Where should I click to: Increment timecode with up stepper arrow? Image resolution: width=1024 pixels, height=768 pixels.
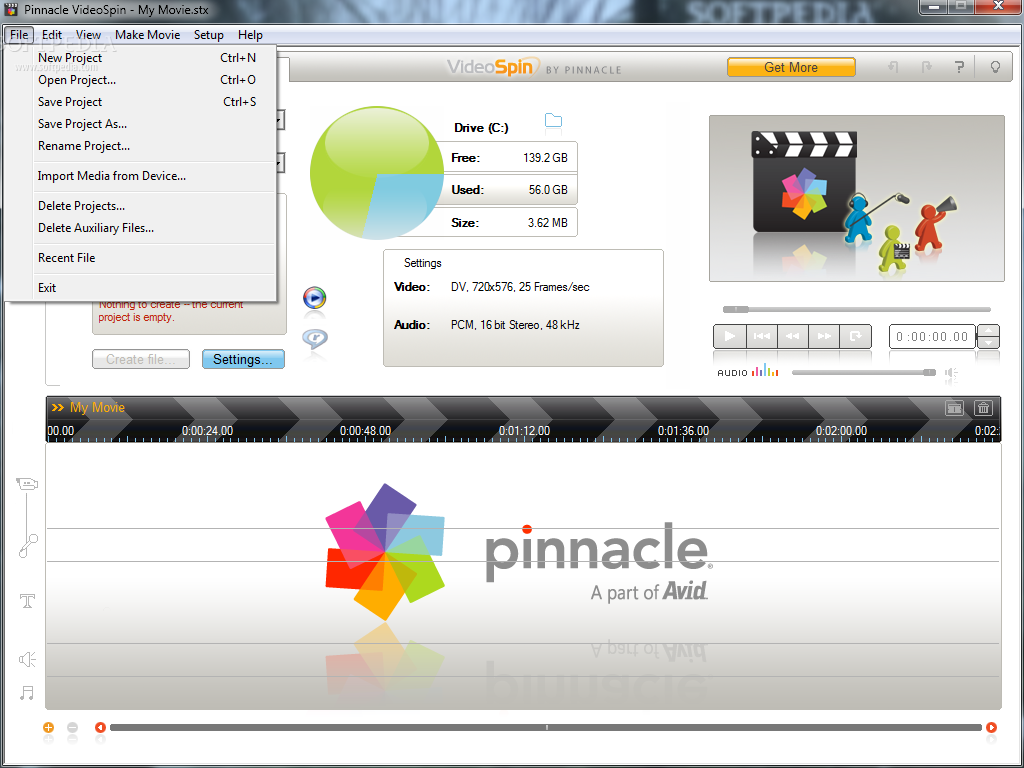click(x=988, y=330)
